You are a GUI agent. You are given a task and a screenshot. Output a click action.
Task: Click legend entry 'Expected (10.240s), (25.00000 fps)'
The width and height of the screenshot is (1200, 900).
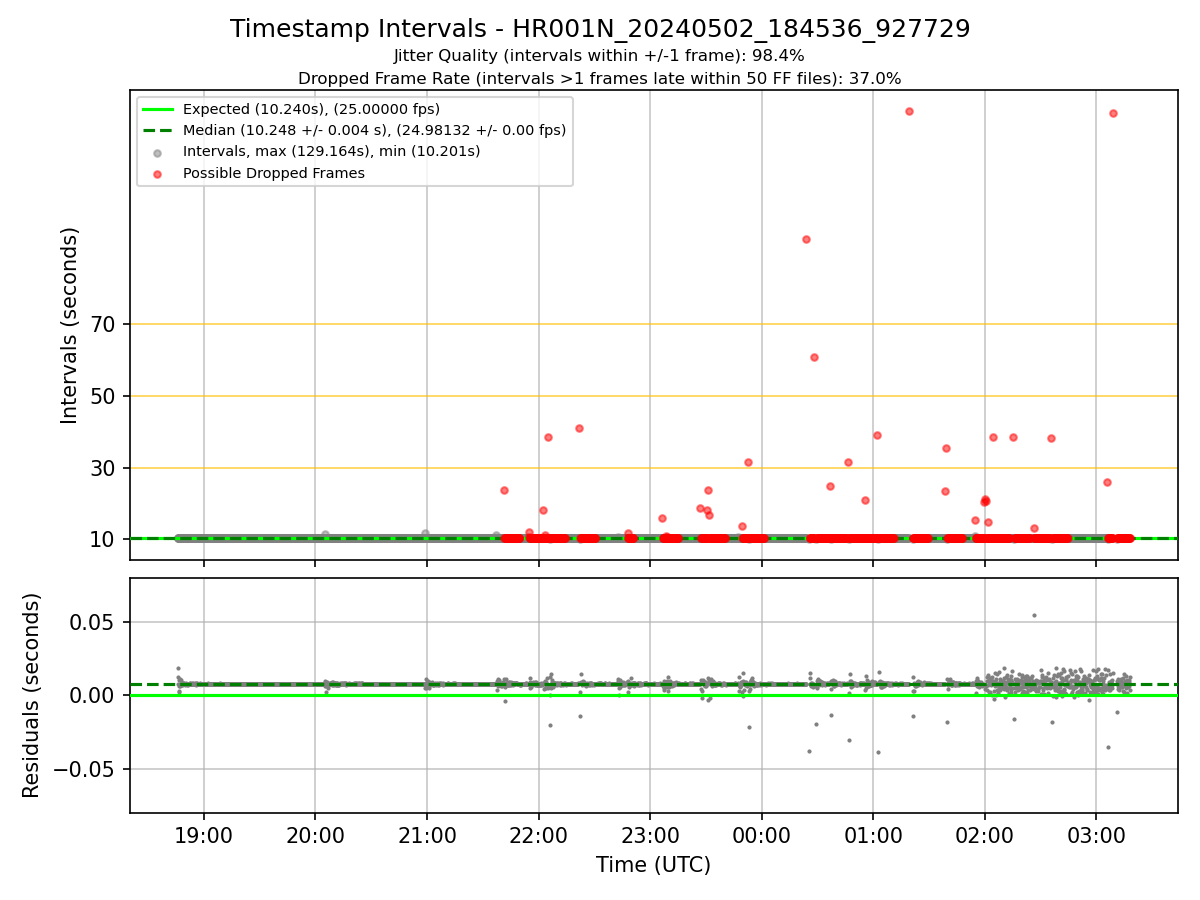click(311, 109)
